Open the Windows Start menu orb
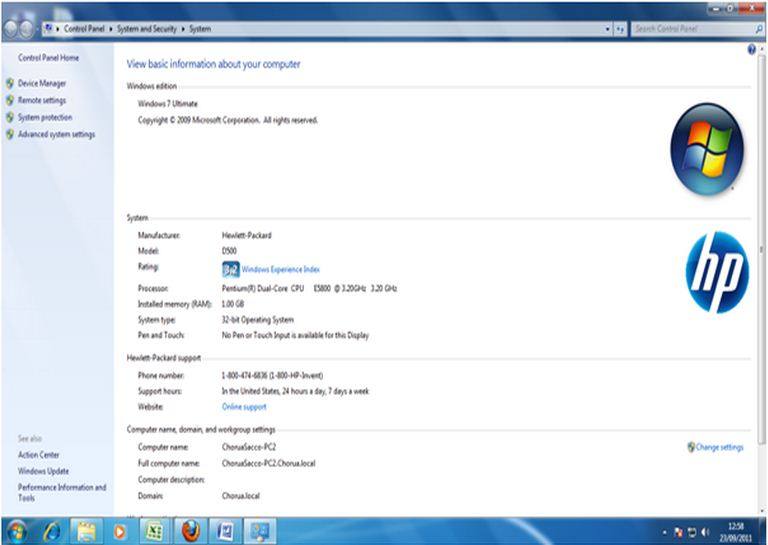Viewport: 768px width, 545px height. [17, 530]
